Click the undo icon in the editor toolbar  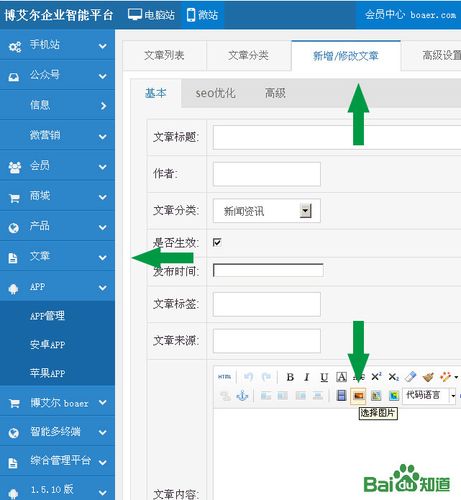coord(248,377)
